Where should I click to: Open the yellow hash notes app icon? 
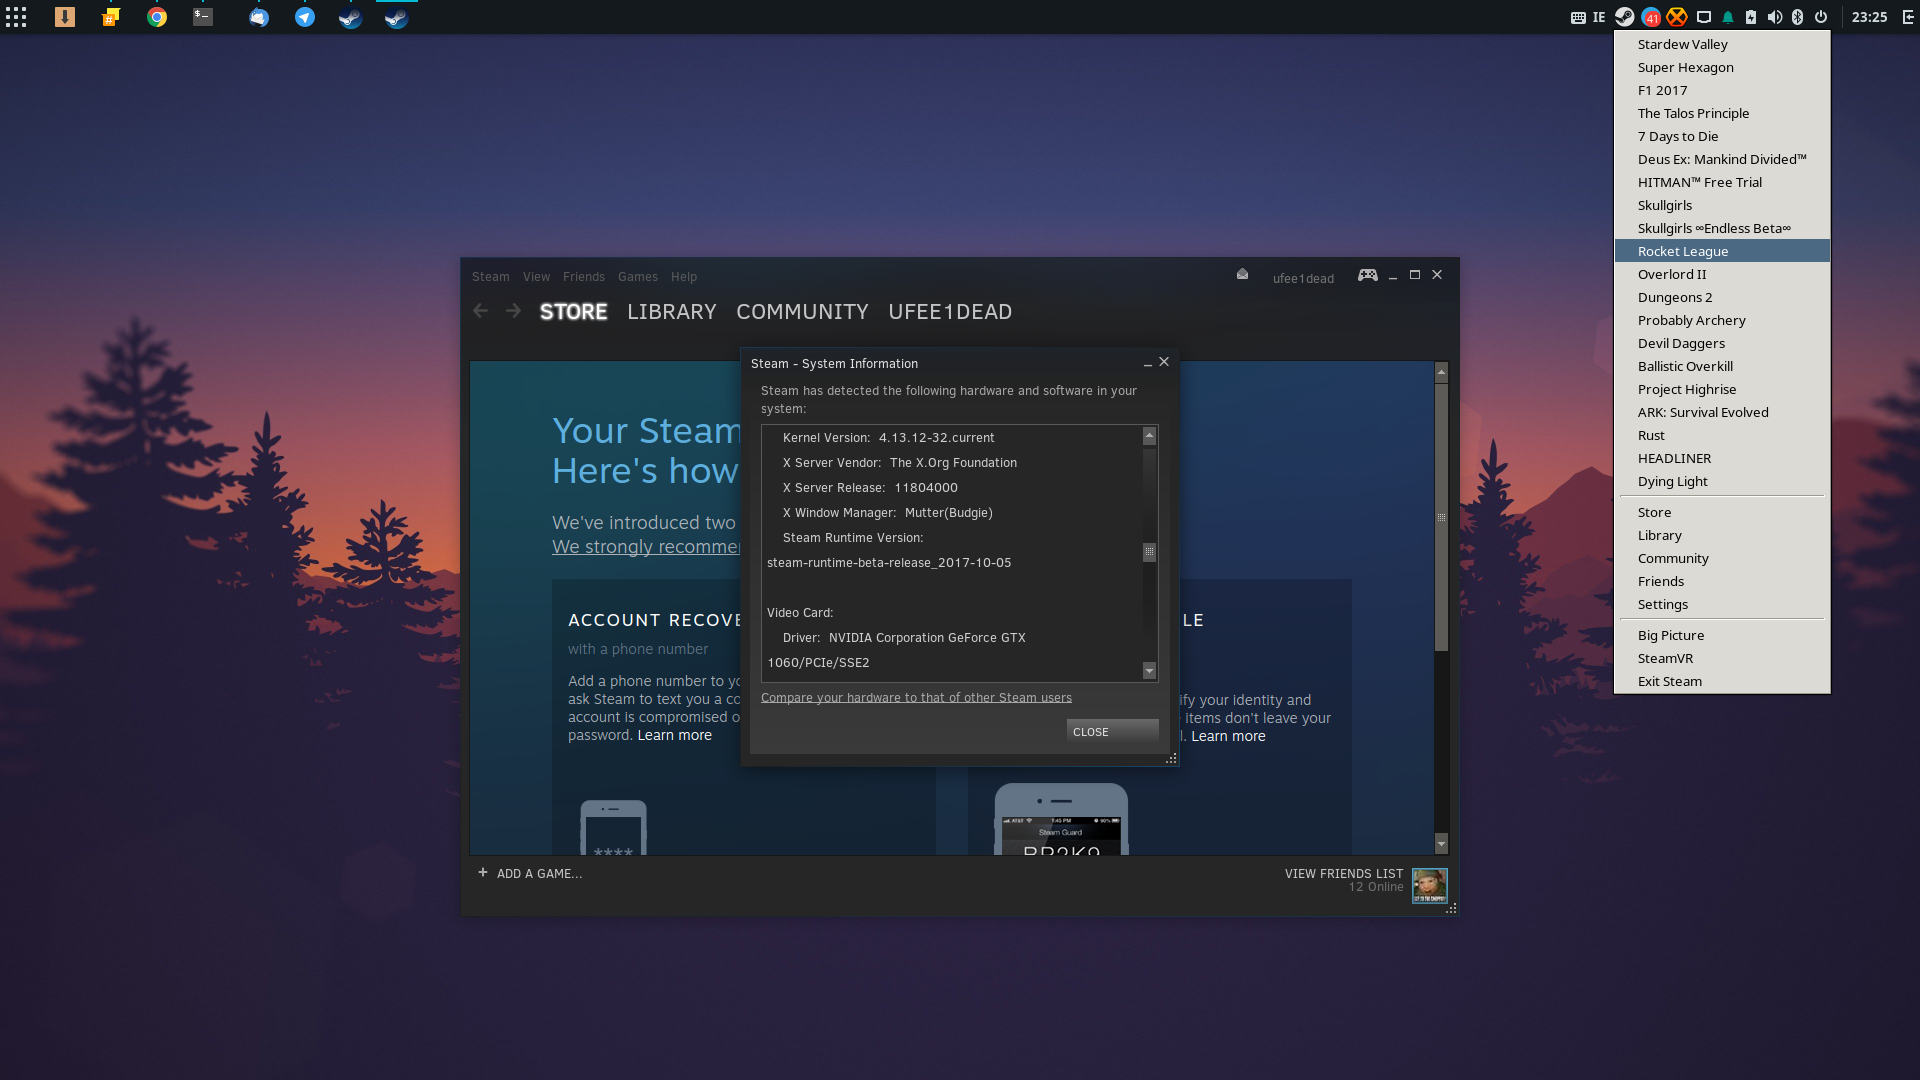pos(111,17)
